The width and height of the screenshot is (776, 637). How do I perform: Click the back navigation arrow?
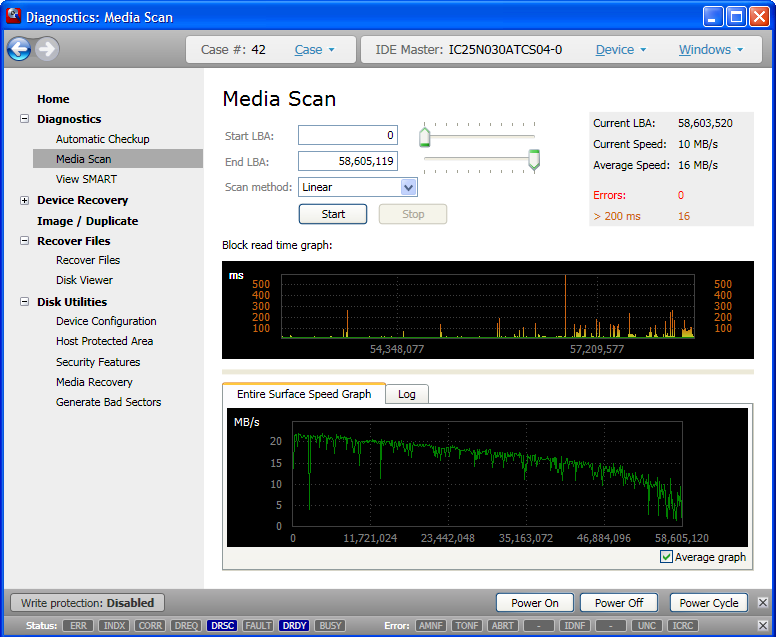pyautogui.click(x=19, y=49)
